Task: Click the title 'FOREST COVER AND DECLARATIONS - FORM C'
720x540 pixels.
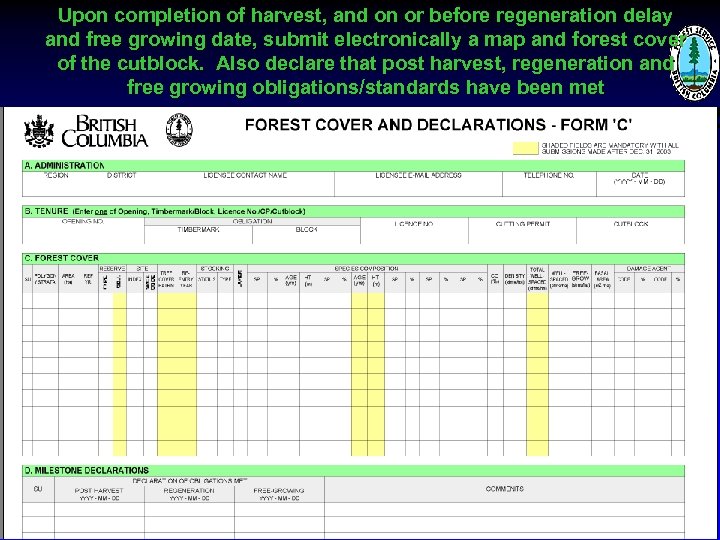Action: pos(439,125)
